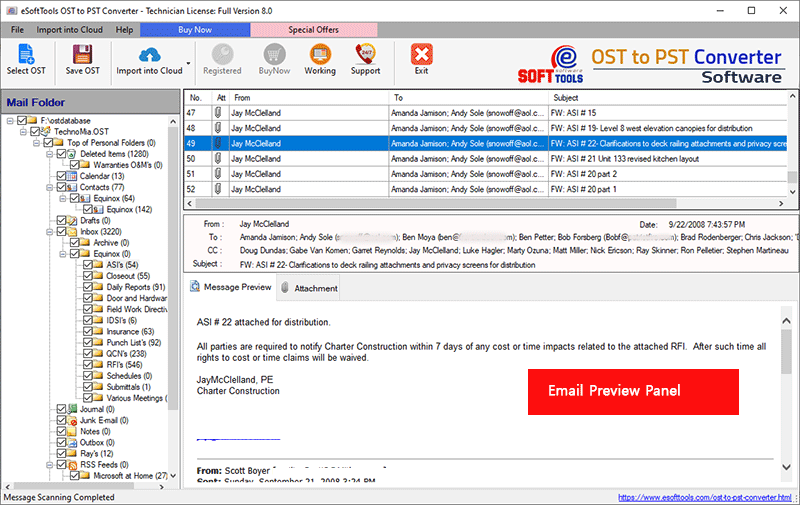Toggle the Inbox (3220) checkbox
800x505 pixels.
click(61, 232)
